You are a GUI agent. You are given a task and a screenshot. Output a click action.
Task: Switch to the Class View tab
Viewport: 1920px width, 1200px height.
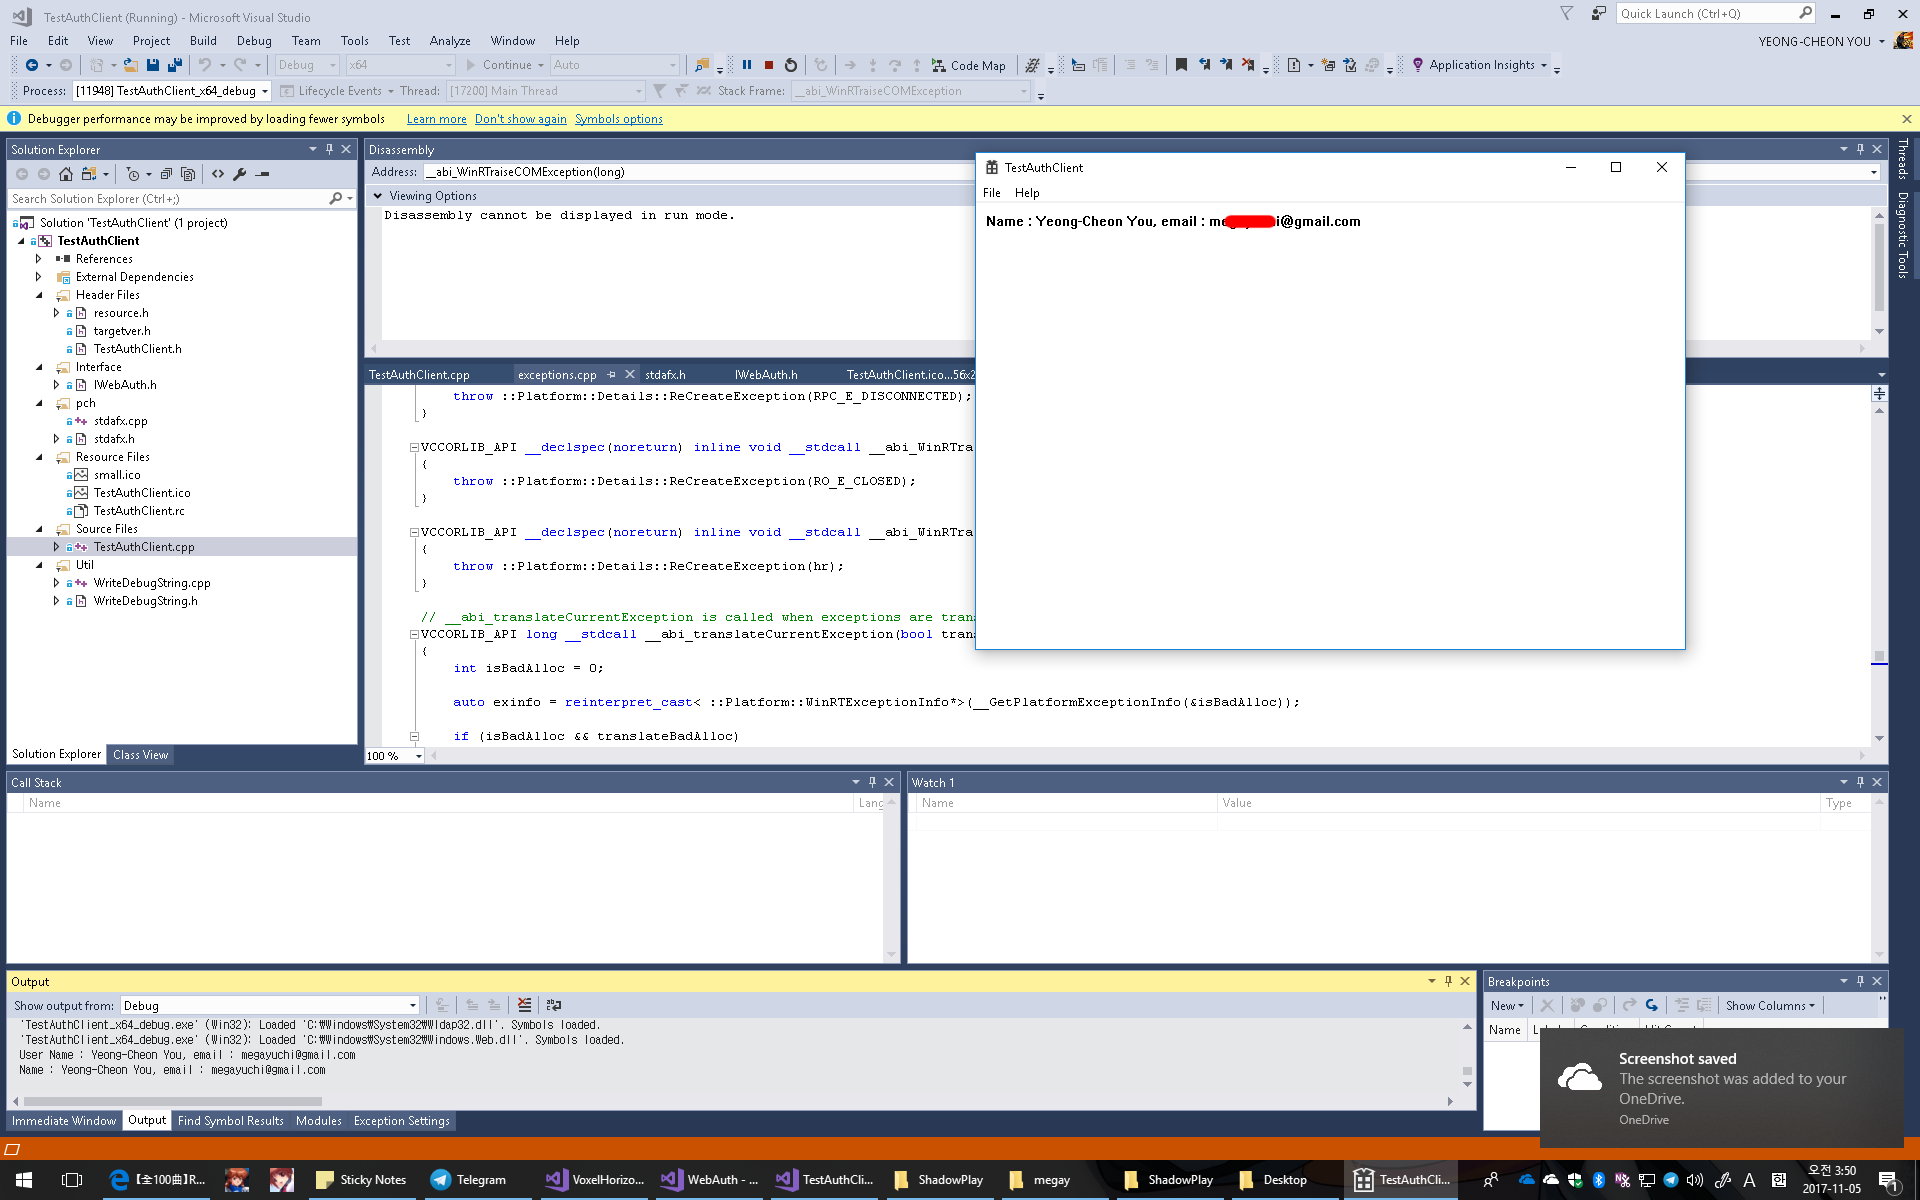click(140, 754)
